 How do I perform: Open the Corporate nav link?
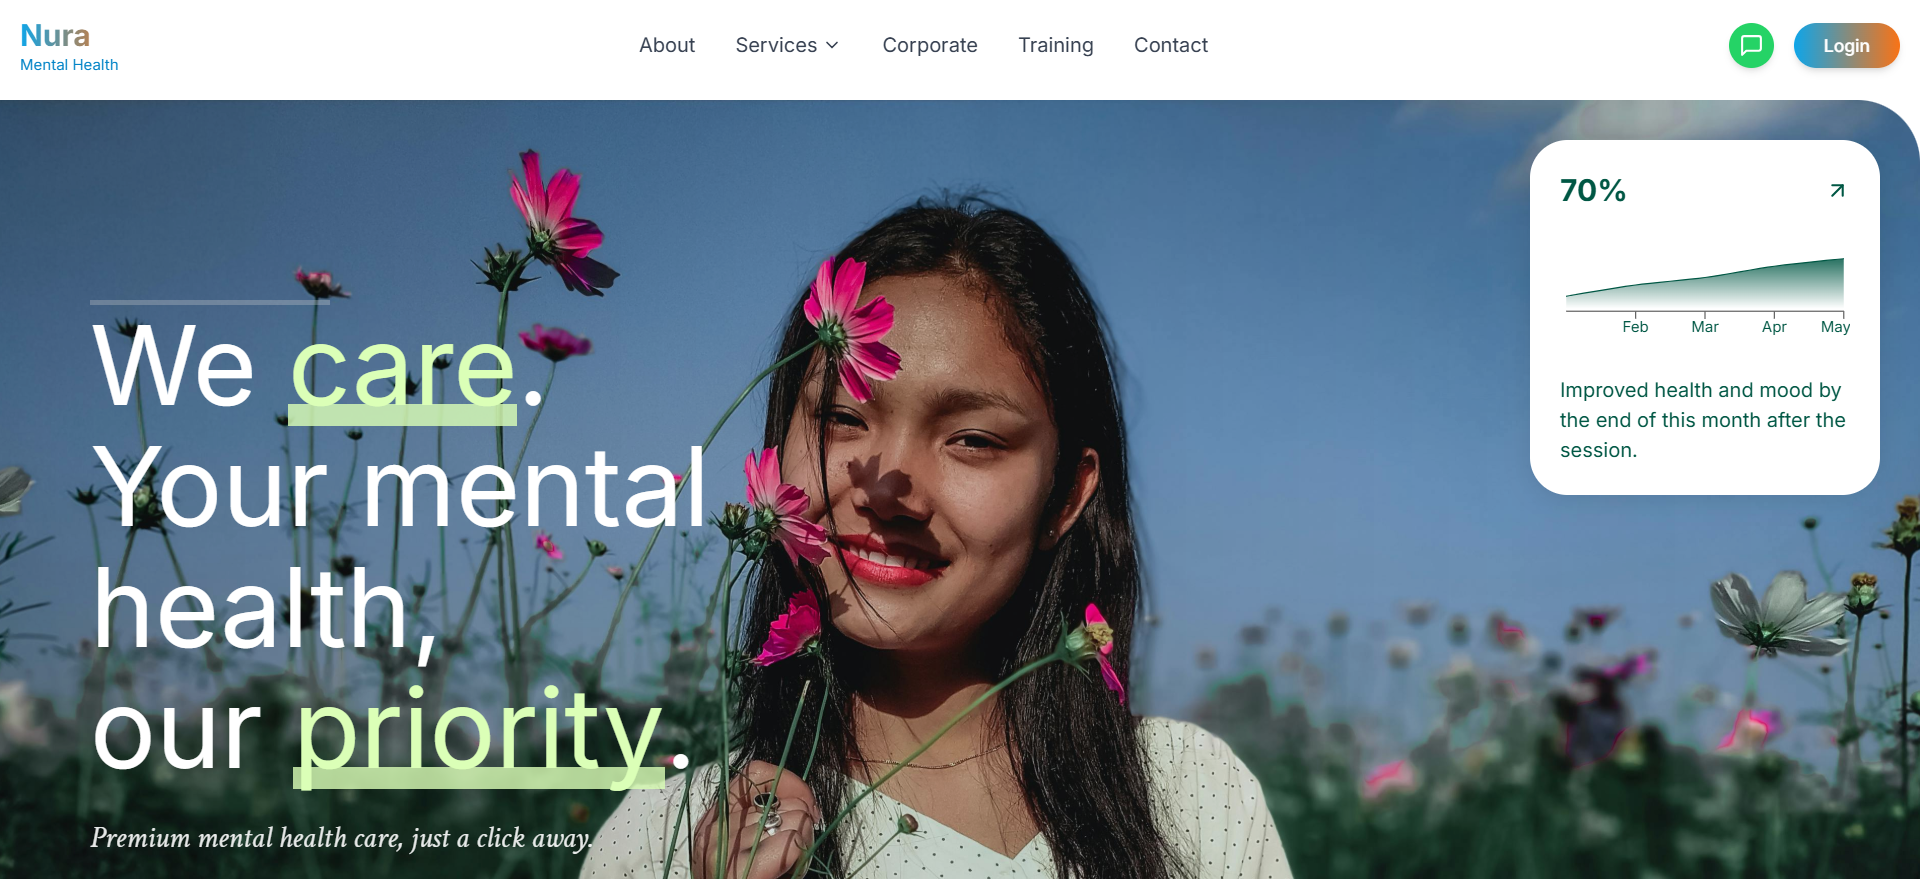[930, 45]
